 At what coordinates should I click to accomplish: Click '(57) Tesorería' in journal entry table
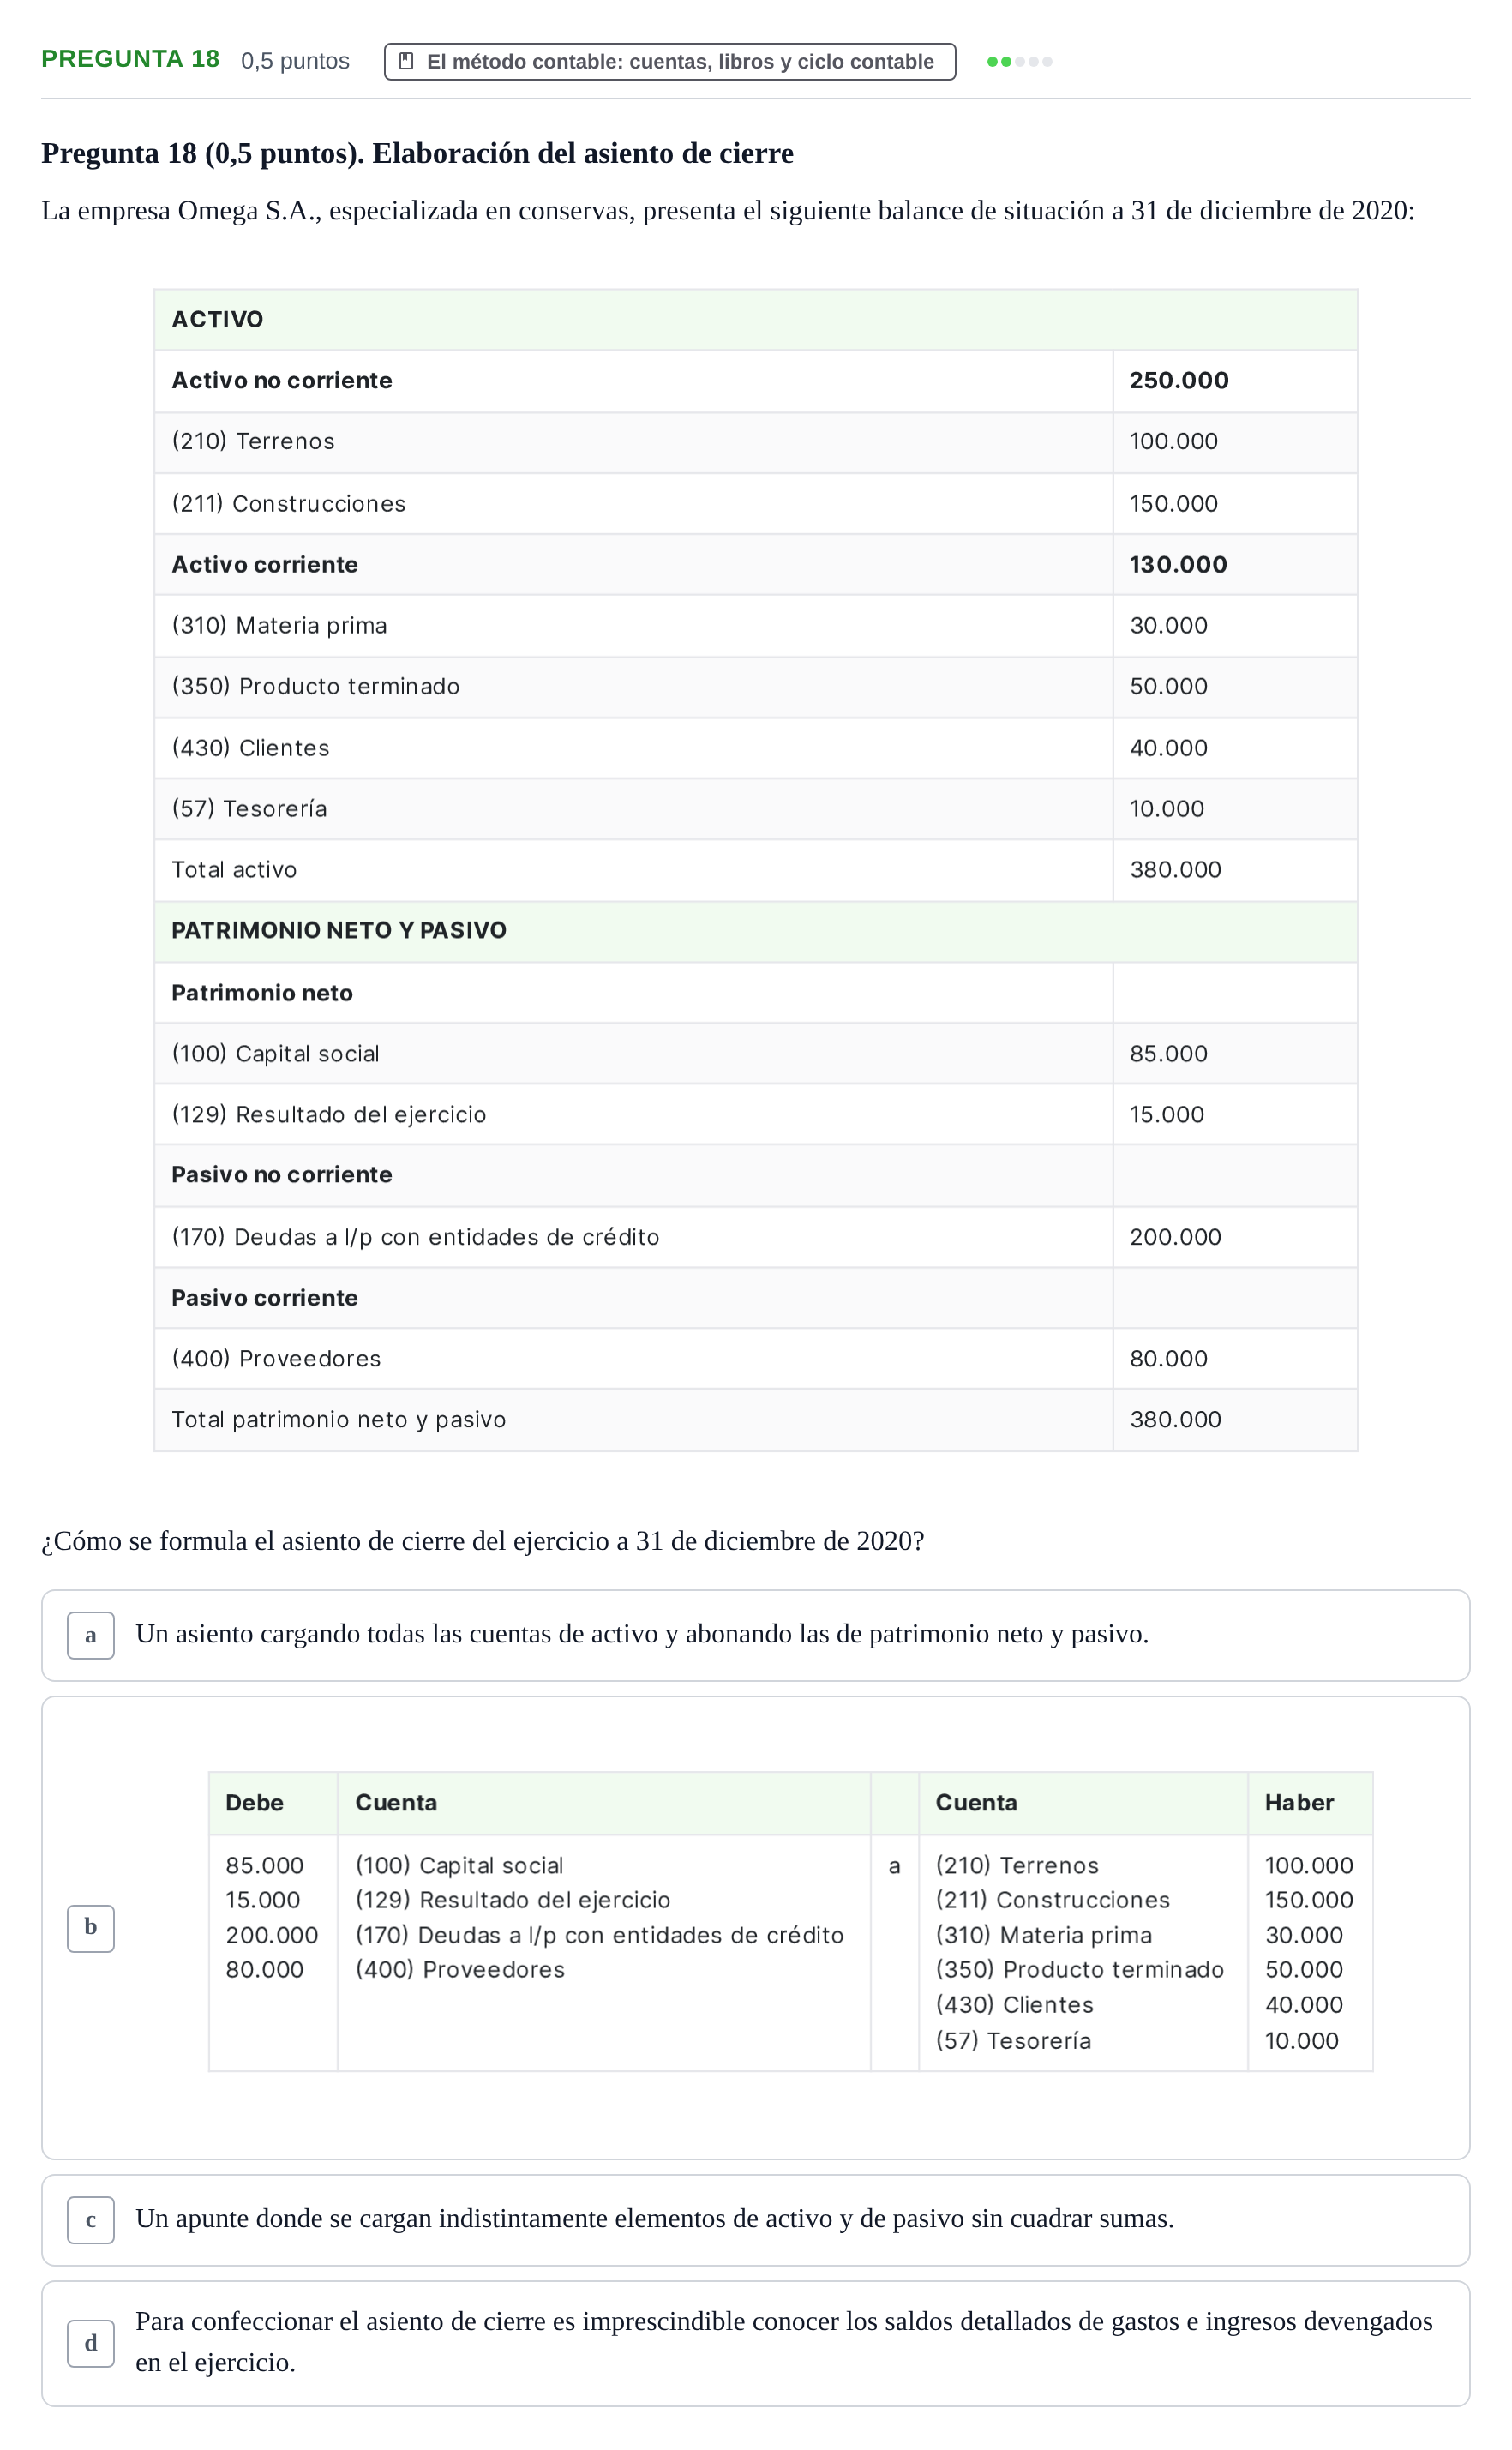coord(1013,2040)
